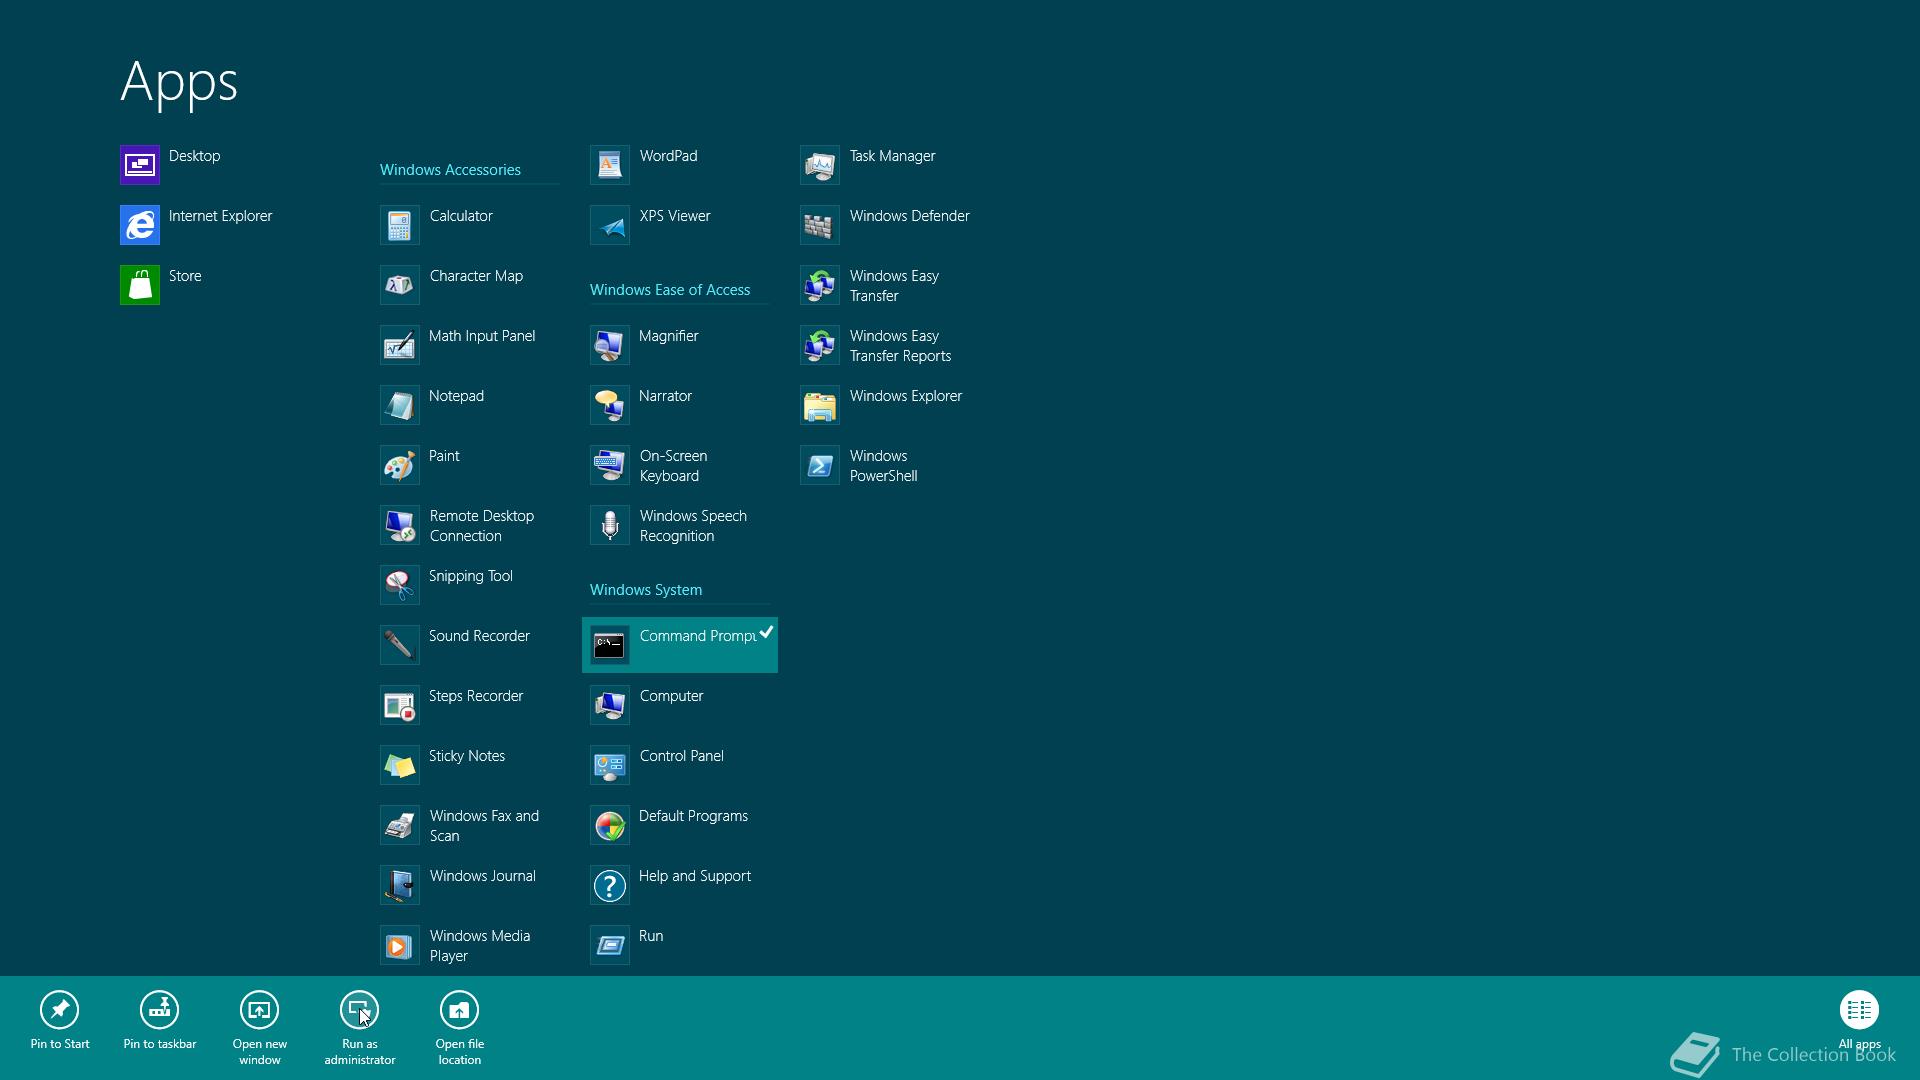The image size is (1920, 1080).
Task: Select Windows Accessories group header
Action: [x=450, y=170]
